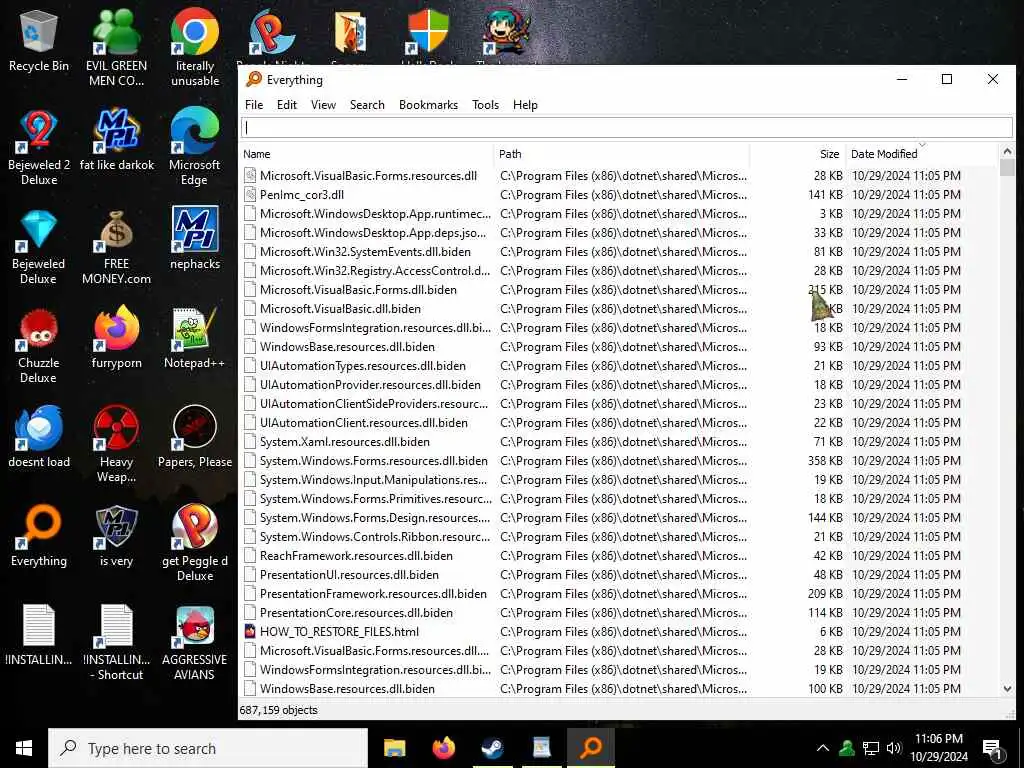1024x768 pixels.
Task: Launch the Chrome icon labeled literally unusable
Action: pyautogui.click(x=195, y=47)
